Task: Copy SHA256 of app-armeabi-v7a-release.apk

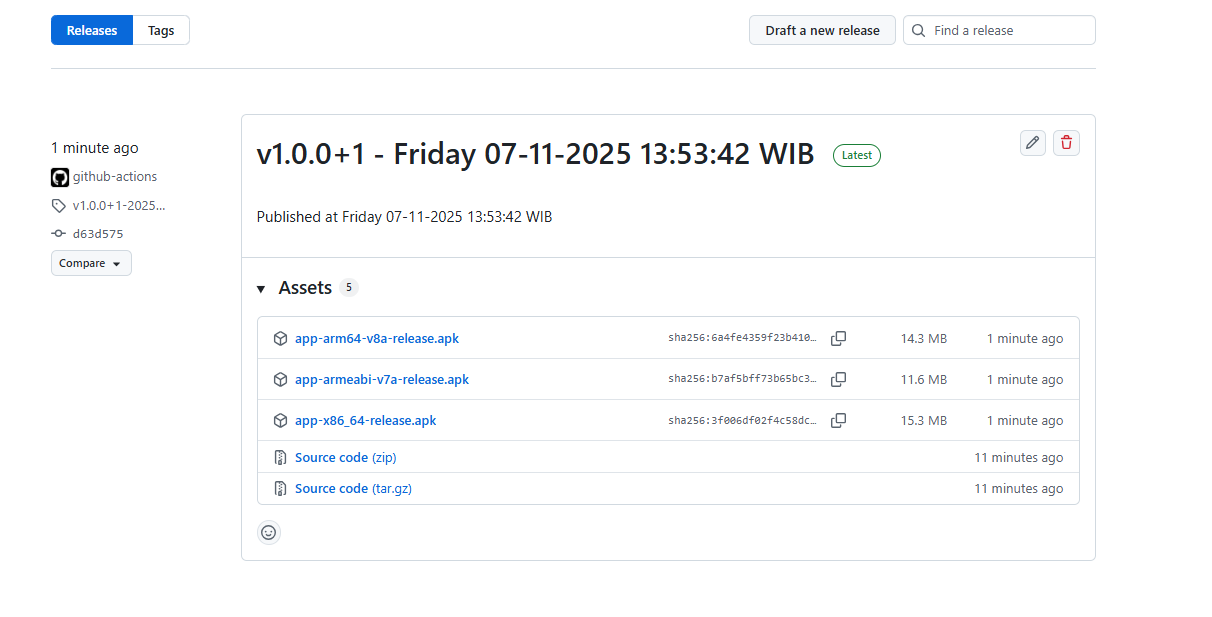Action: (838, 380)
